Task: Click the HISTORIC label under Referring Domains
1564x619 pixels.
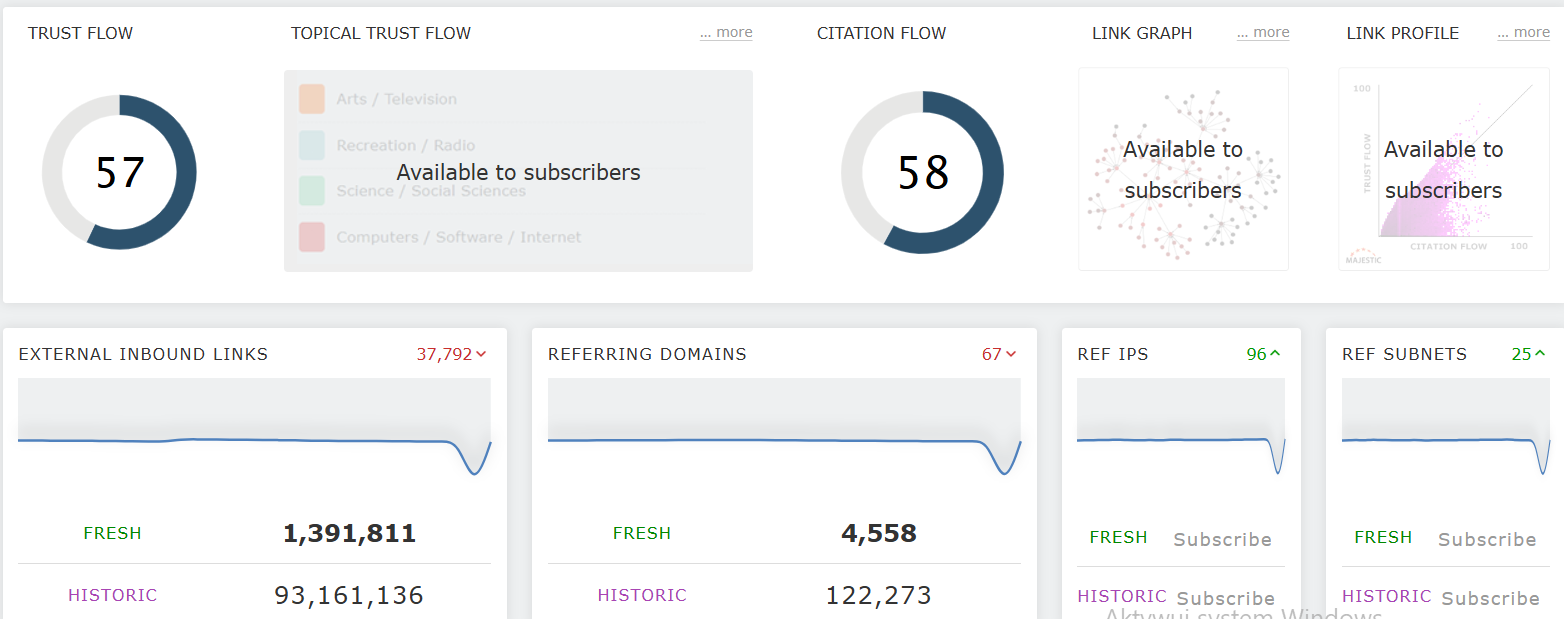Action: (x=642, y=595)
